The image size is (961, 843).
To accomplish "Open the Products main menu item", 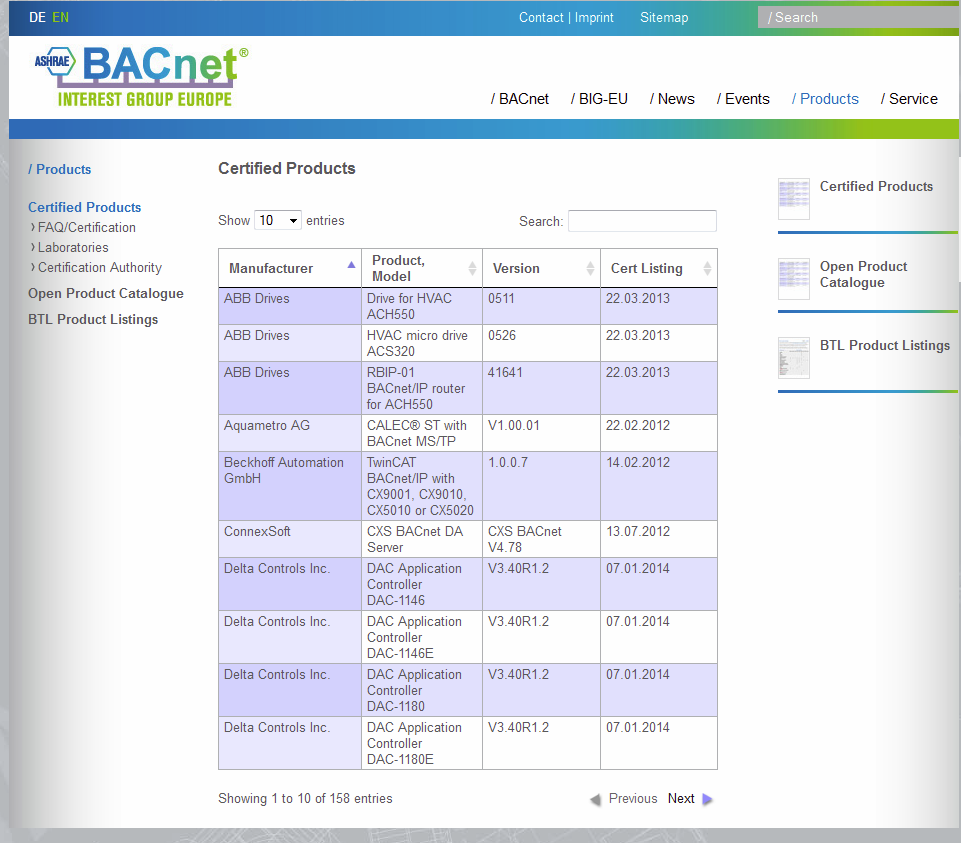I will 825,99.
